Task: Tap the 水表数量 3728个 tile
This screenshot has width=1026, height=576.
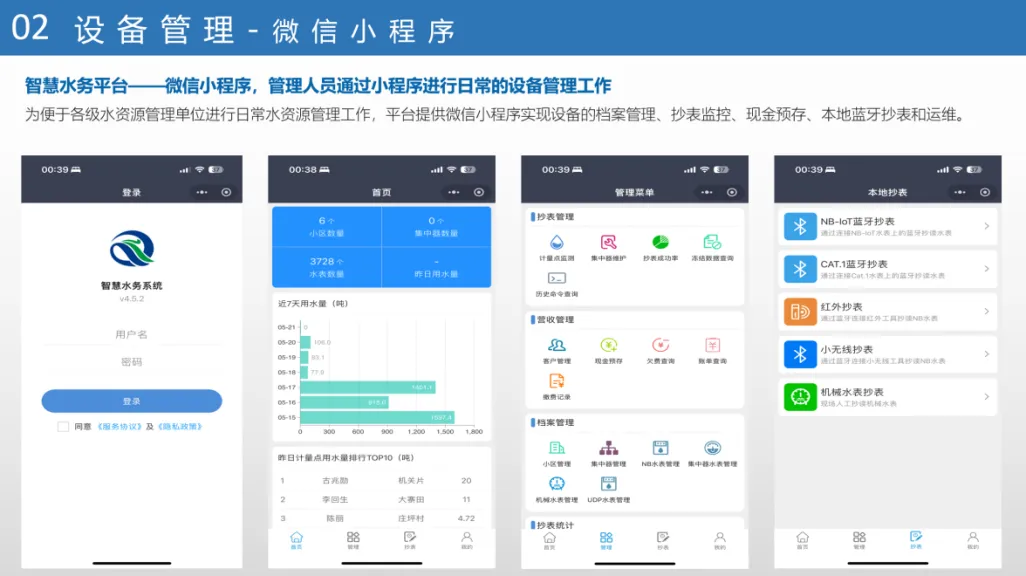Action: coord(327,267)
